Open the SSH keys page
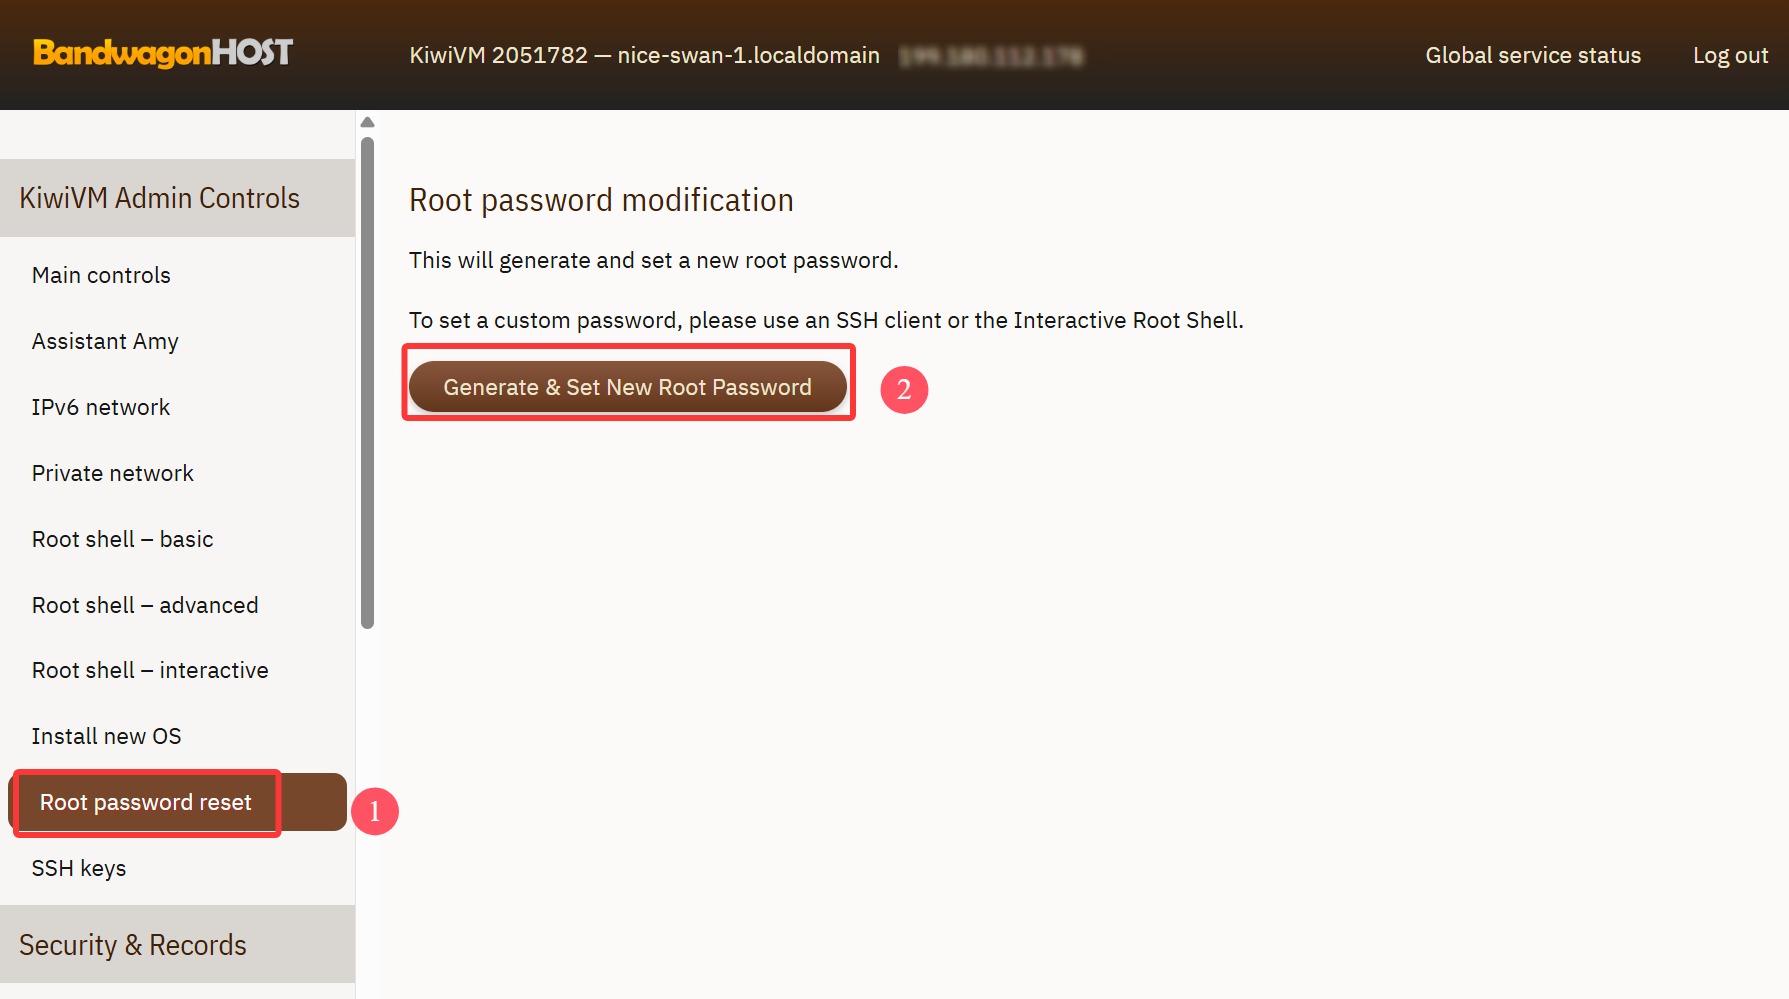This screenshot has width=1789, height=999. pyautogui.click(x=79, y=868)
